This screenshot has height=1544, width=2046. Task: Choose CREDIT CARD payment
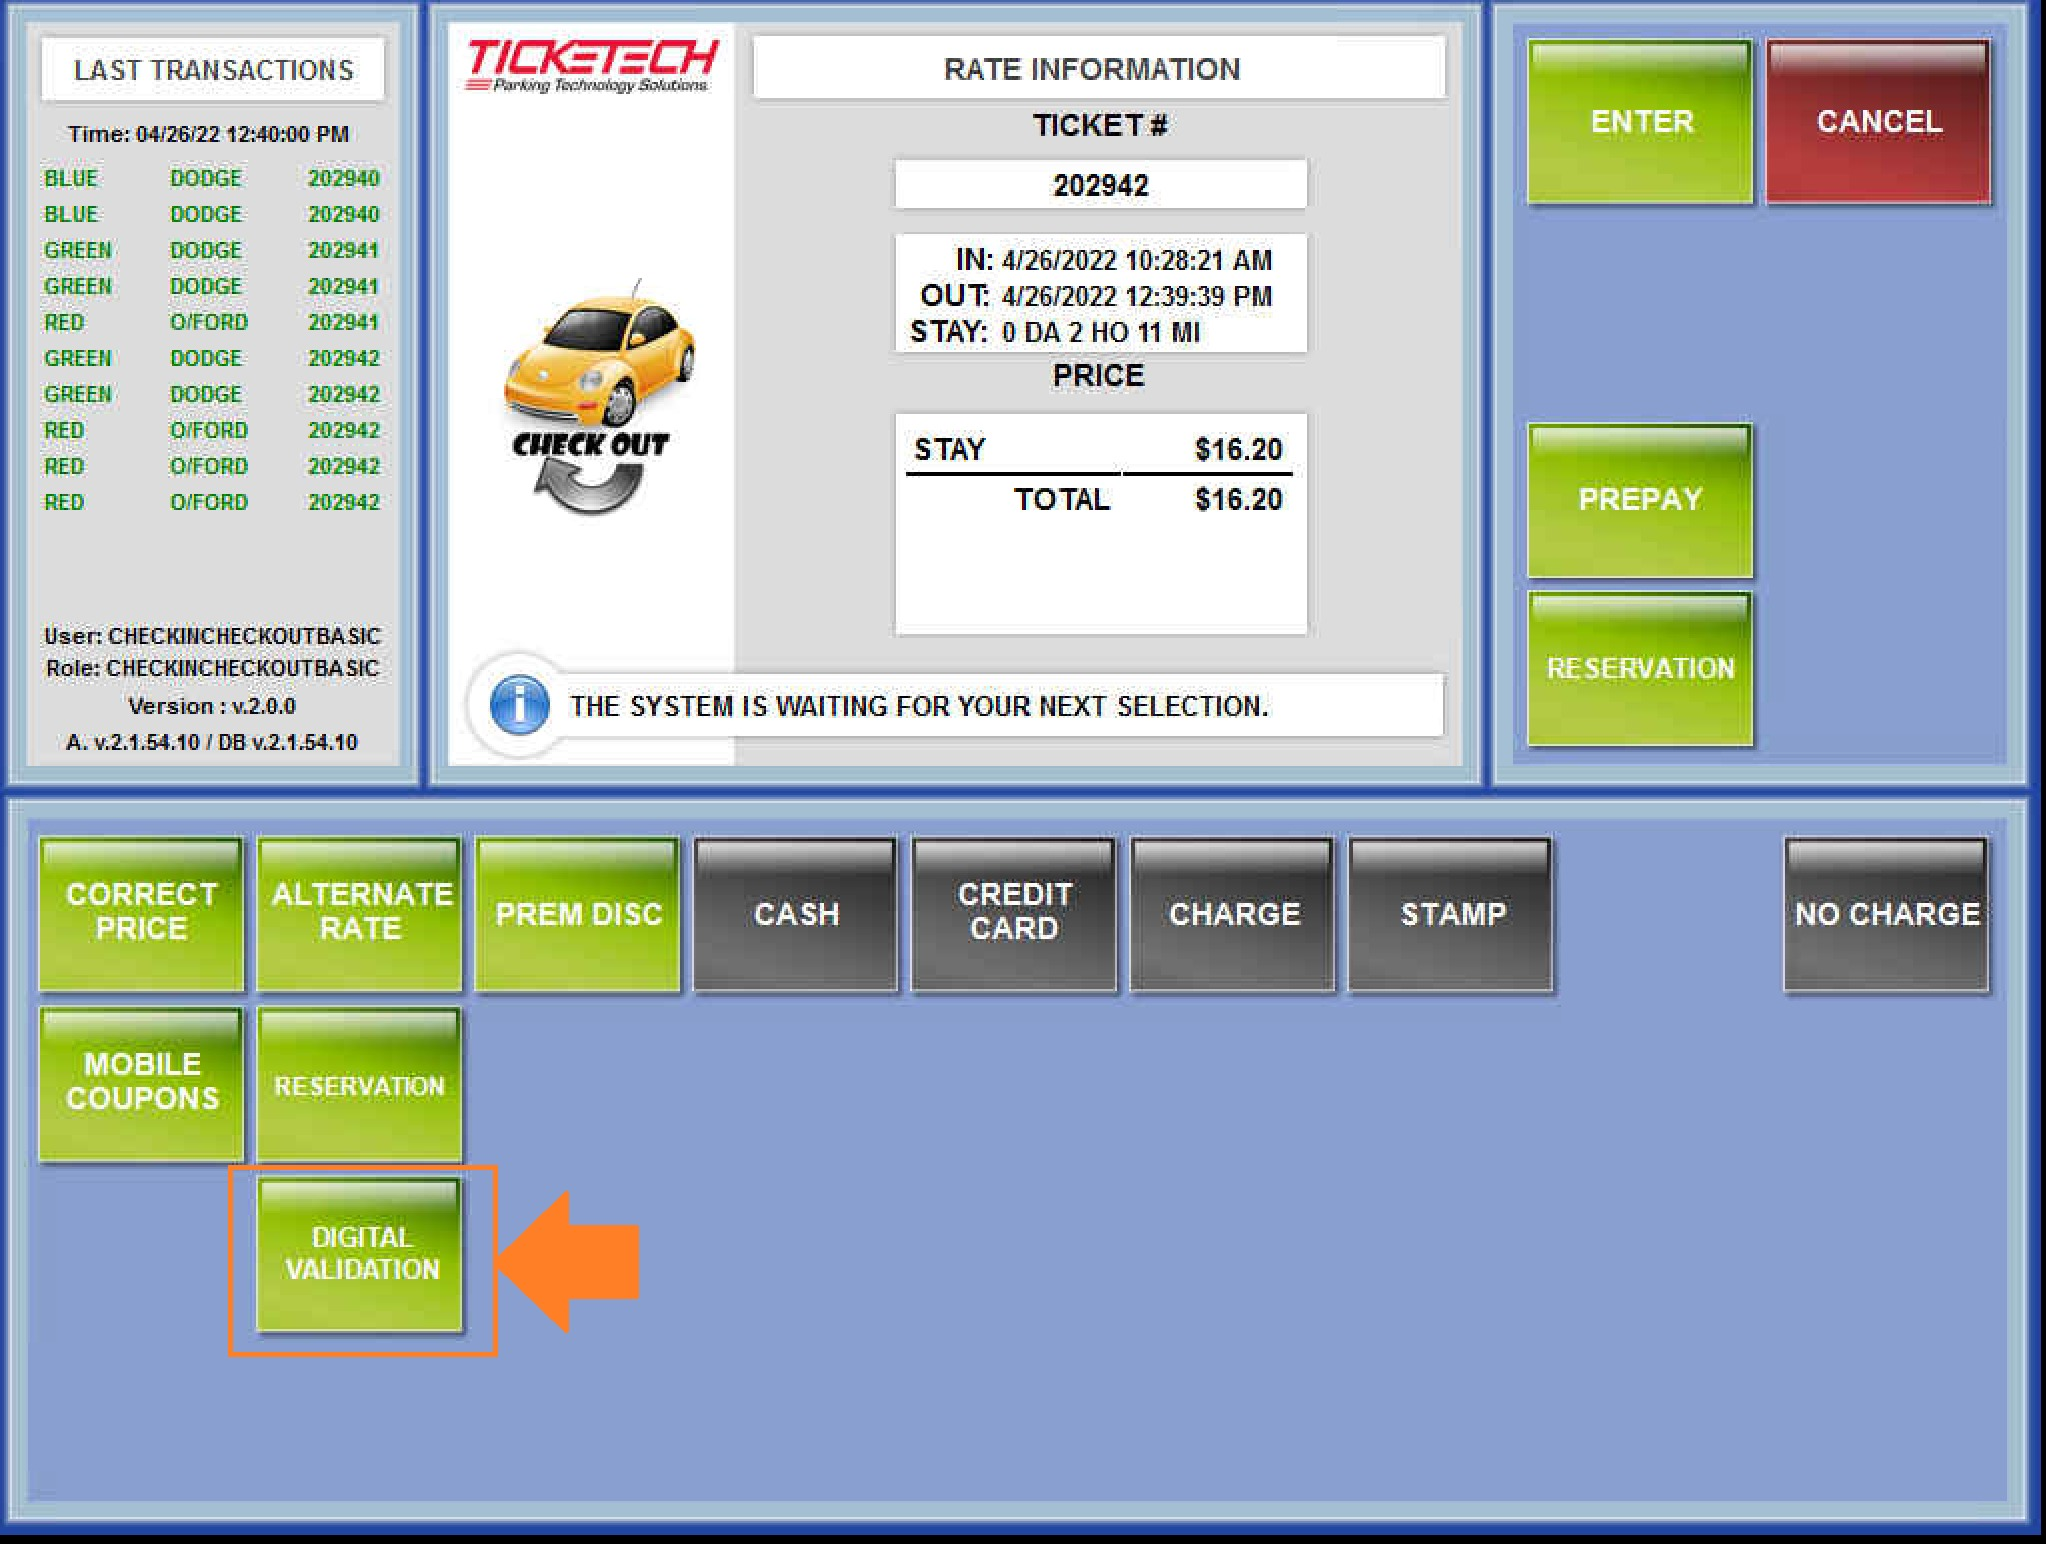coord(1014,913)
